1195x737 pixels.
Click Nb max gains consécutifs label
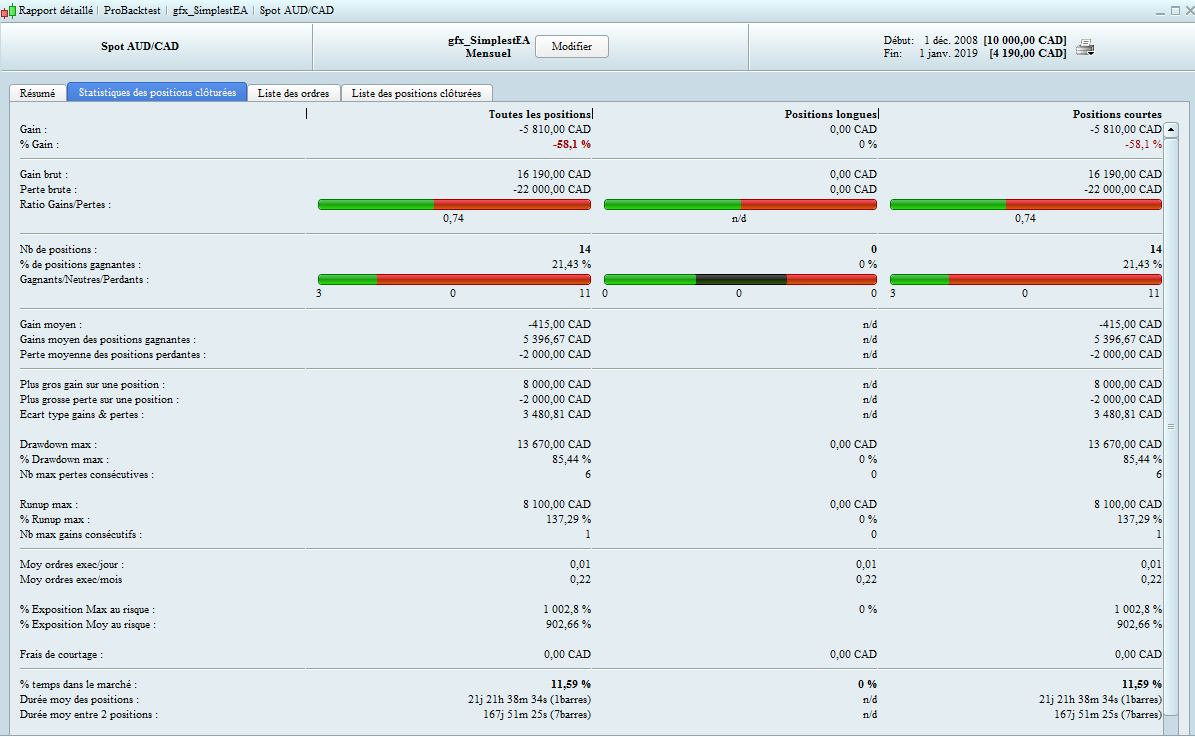(x=81, y=534)
